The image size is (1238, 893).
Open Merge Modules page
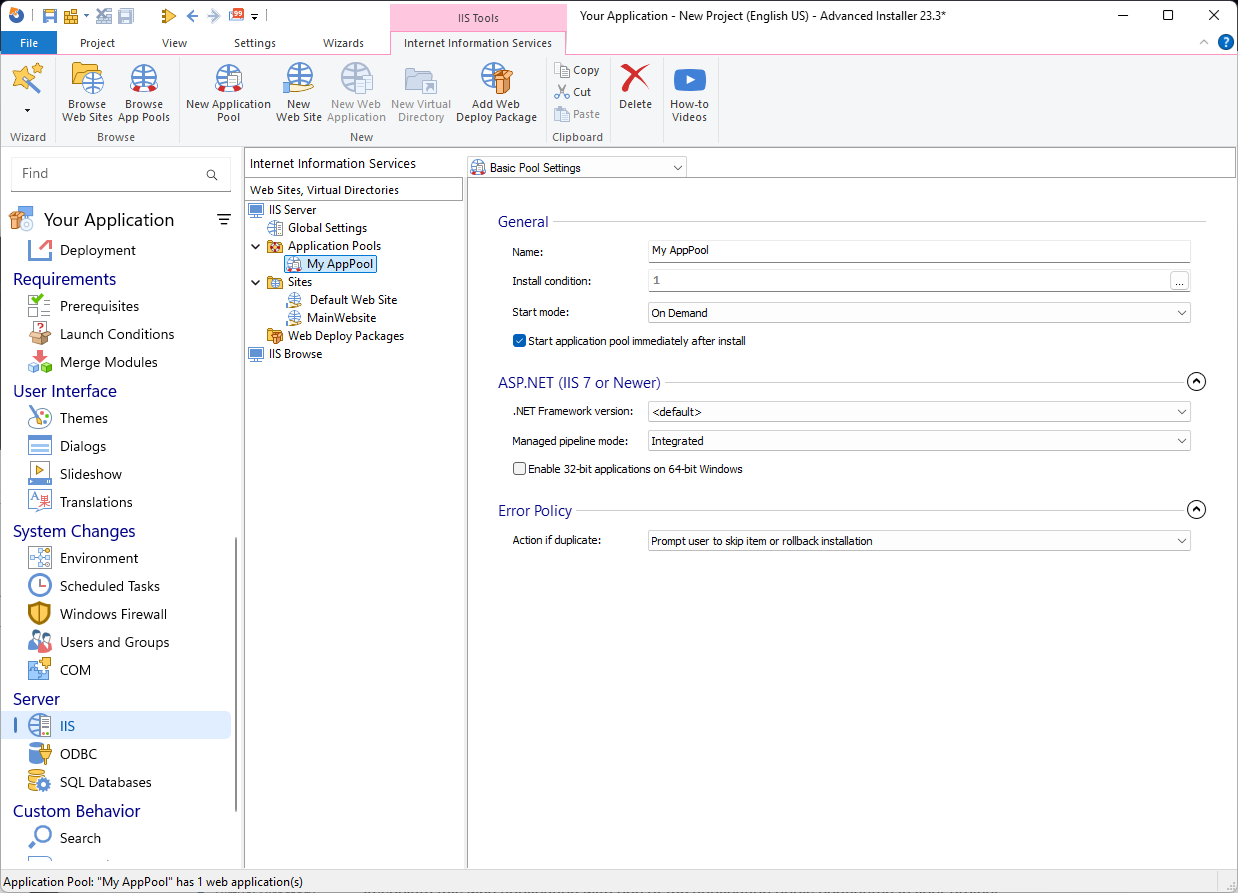click(109, 362)
